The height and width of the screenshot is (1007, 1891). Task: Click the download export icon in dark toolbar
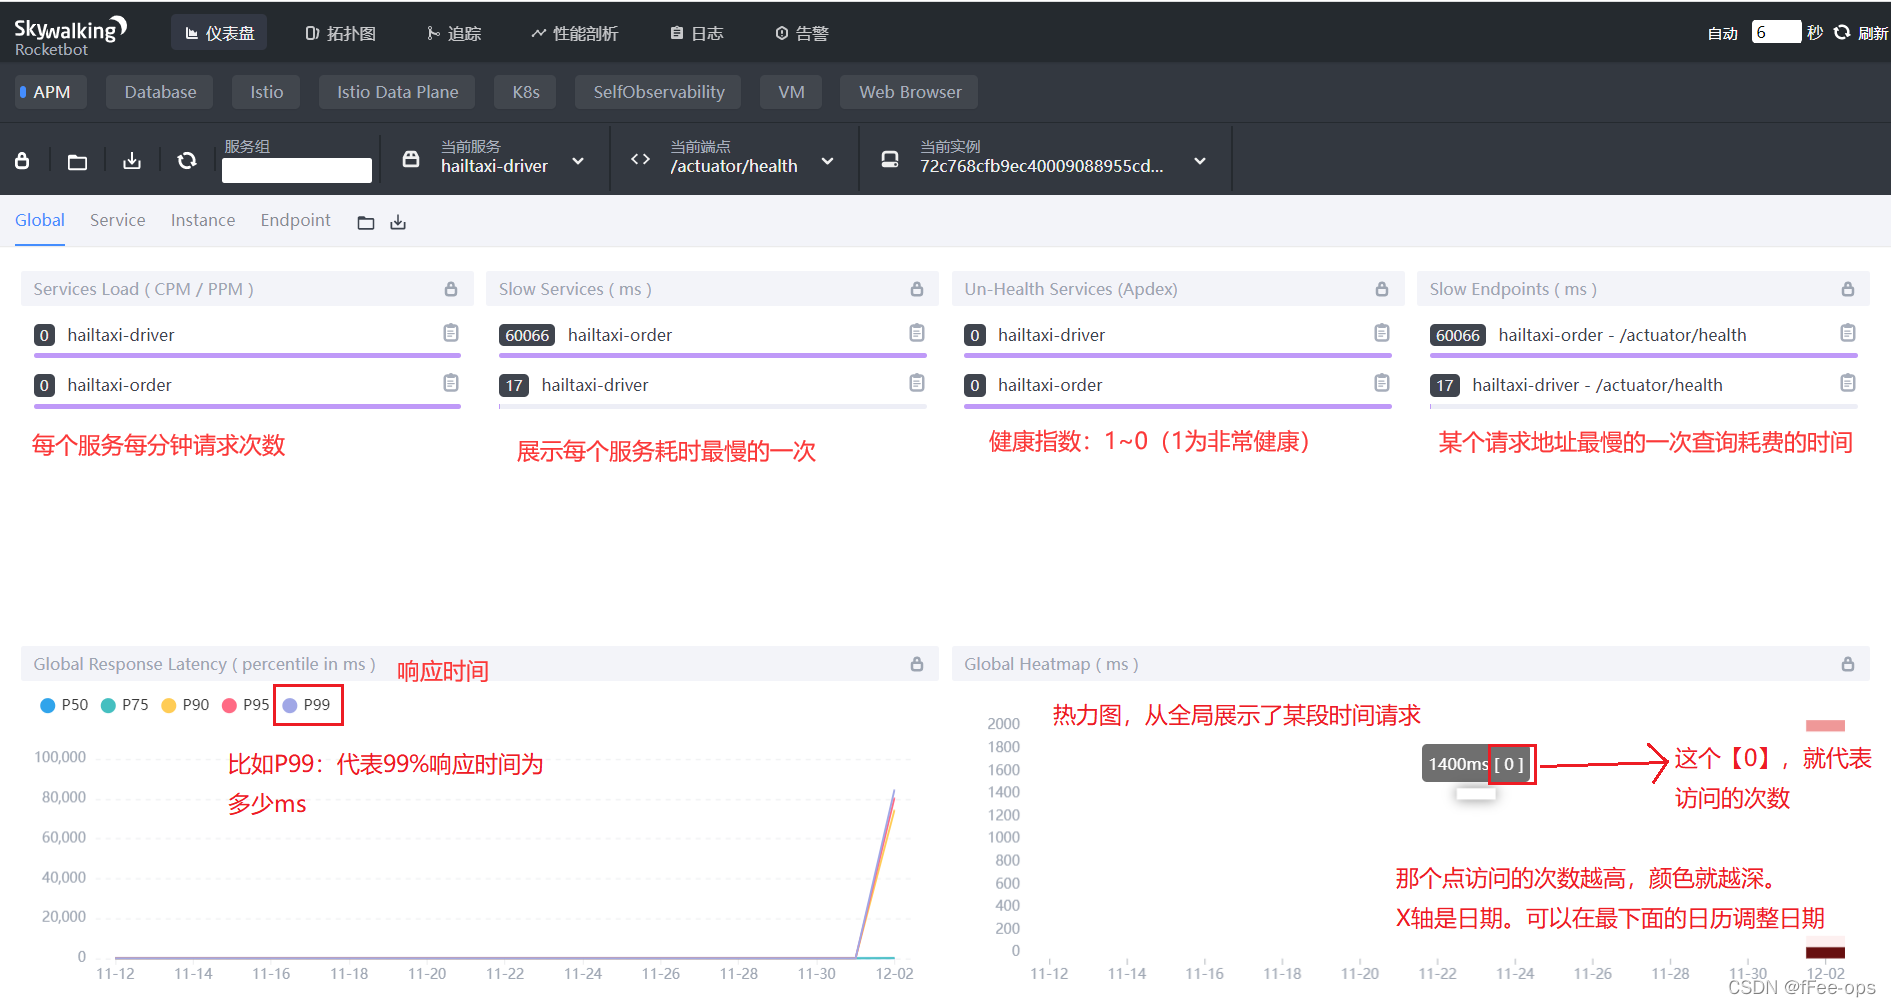(x=132, y=160)
